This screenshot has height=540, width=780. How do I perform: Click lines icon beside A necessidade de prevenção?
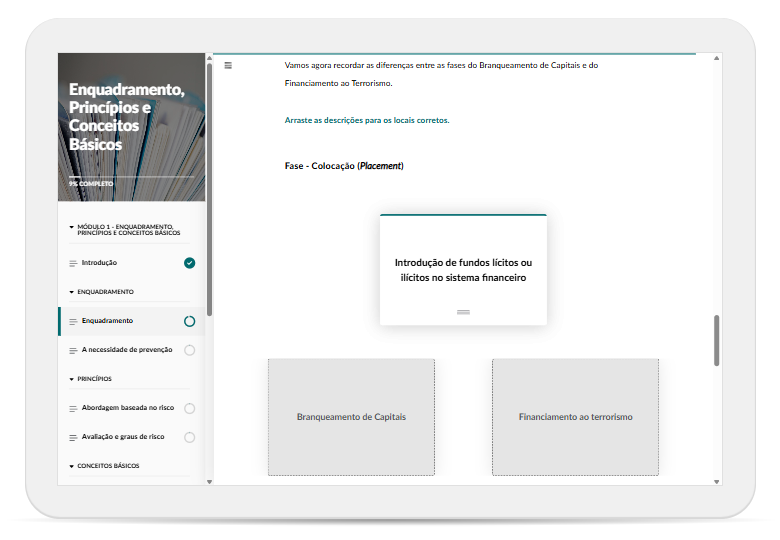click(73, 351)
